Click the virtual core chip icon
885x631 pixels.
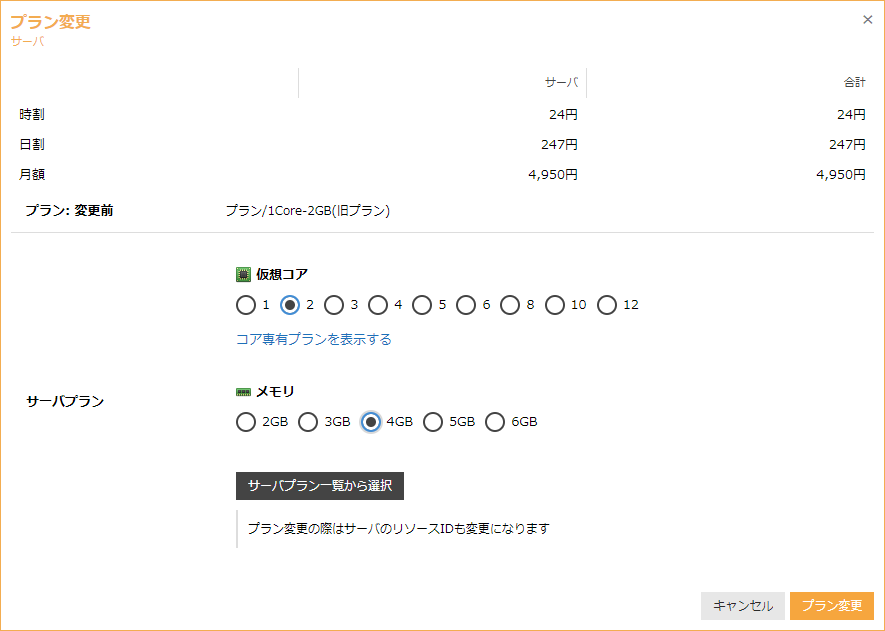coord(243,274)
